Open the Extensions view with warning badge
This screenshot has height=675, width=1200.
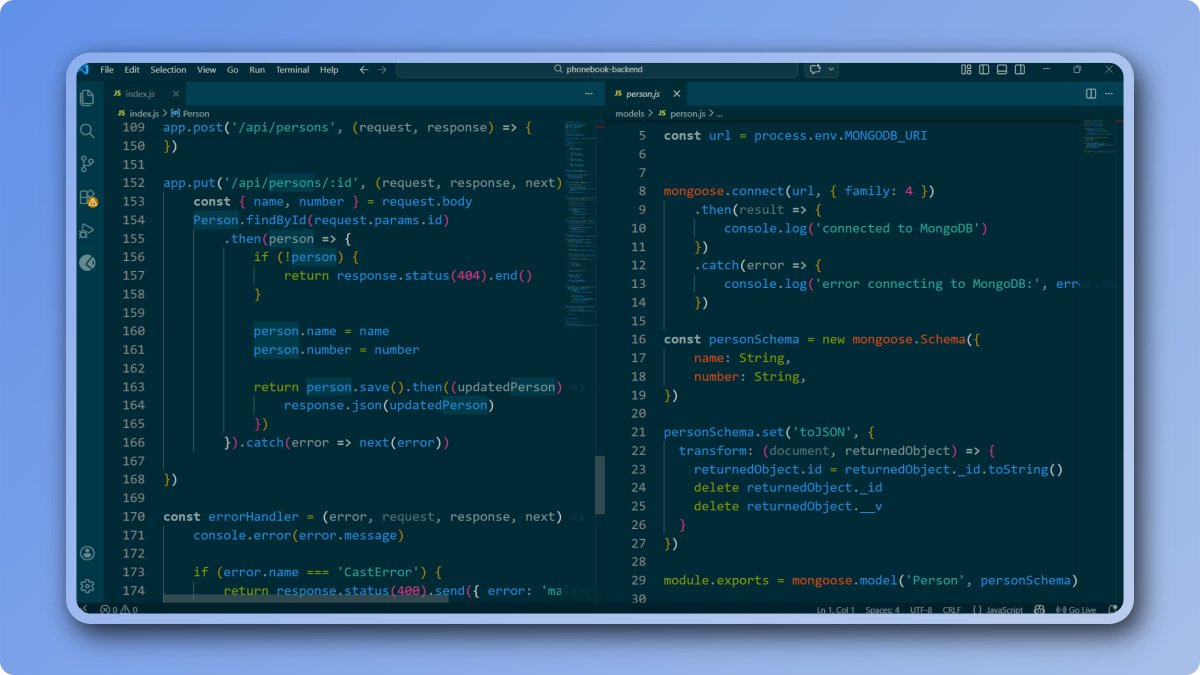pyautogui.click(x=87, y=198)
